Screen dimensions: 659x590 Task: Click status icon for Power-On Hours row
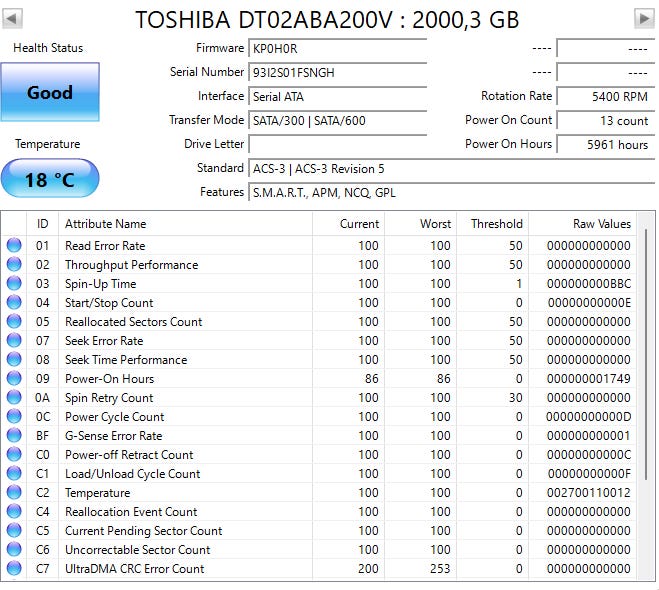coord(14,378)
